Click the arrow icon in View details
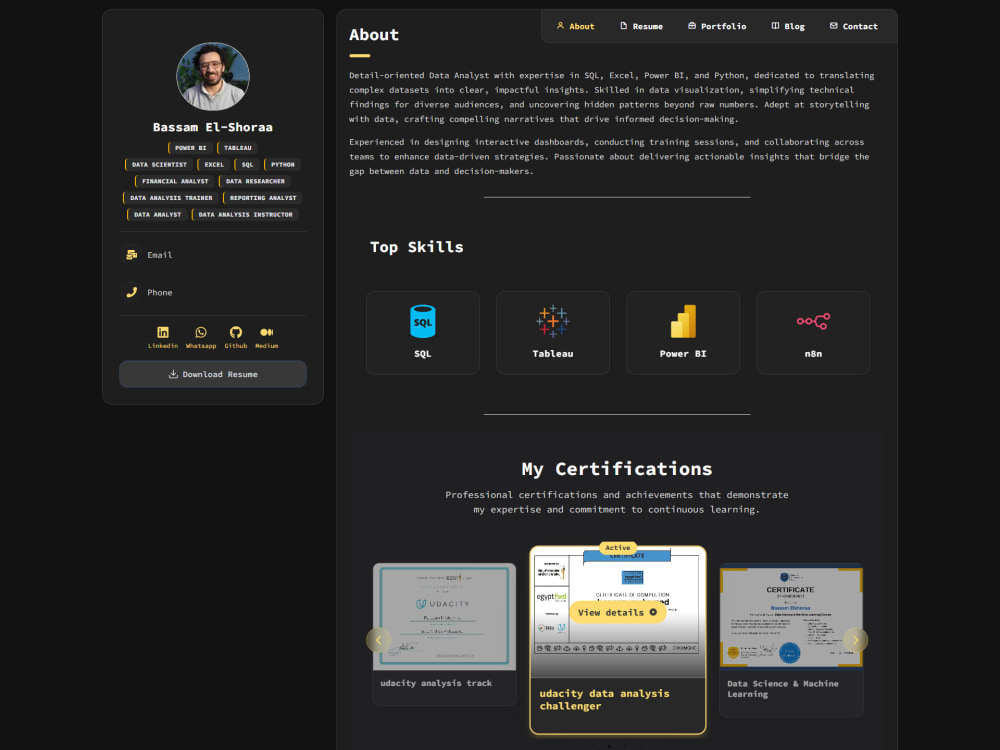This screenshot has width=1000, height=750. point(653,612)
